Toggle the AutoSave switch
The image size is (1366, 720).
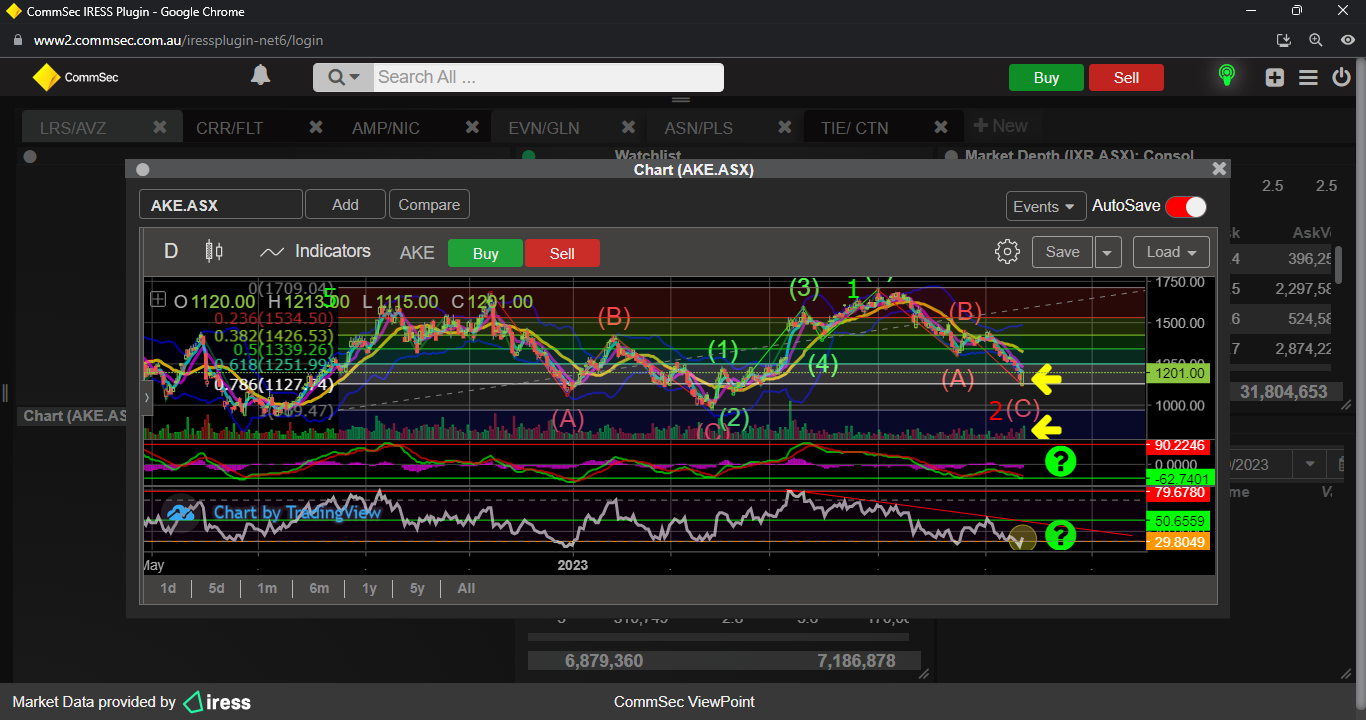tap(1186, 206)
